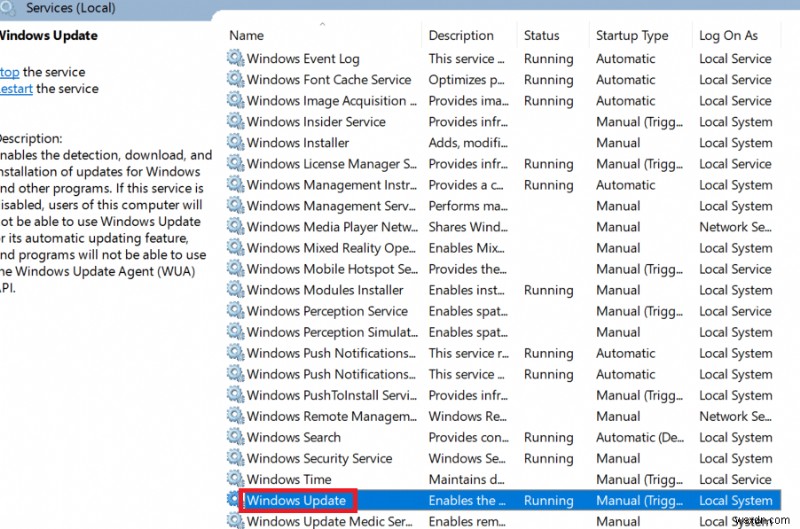Viewport: 800px width, 529px height.
Task: Click Optimizes p... description for Font Cache
Action: (x=466, y=80)
